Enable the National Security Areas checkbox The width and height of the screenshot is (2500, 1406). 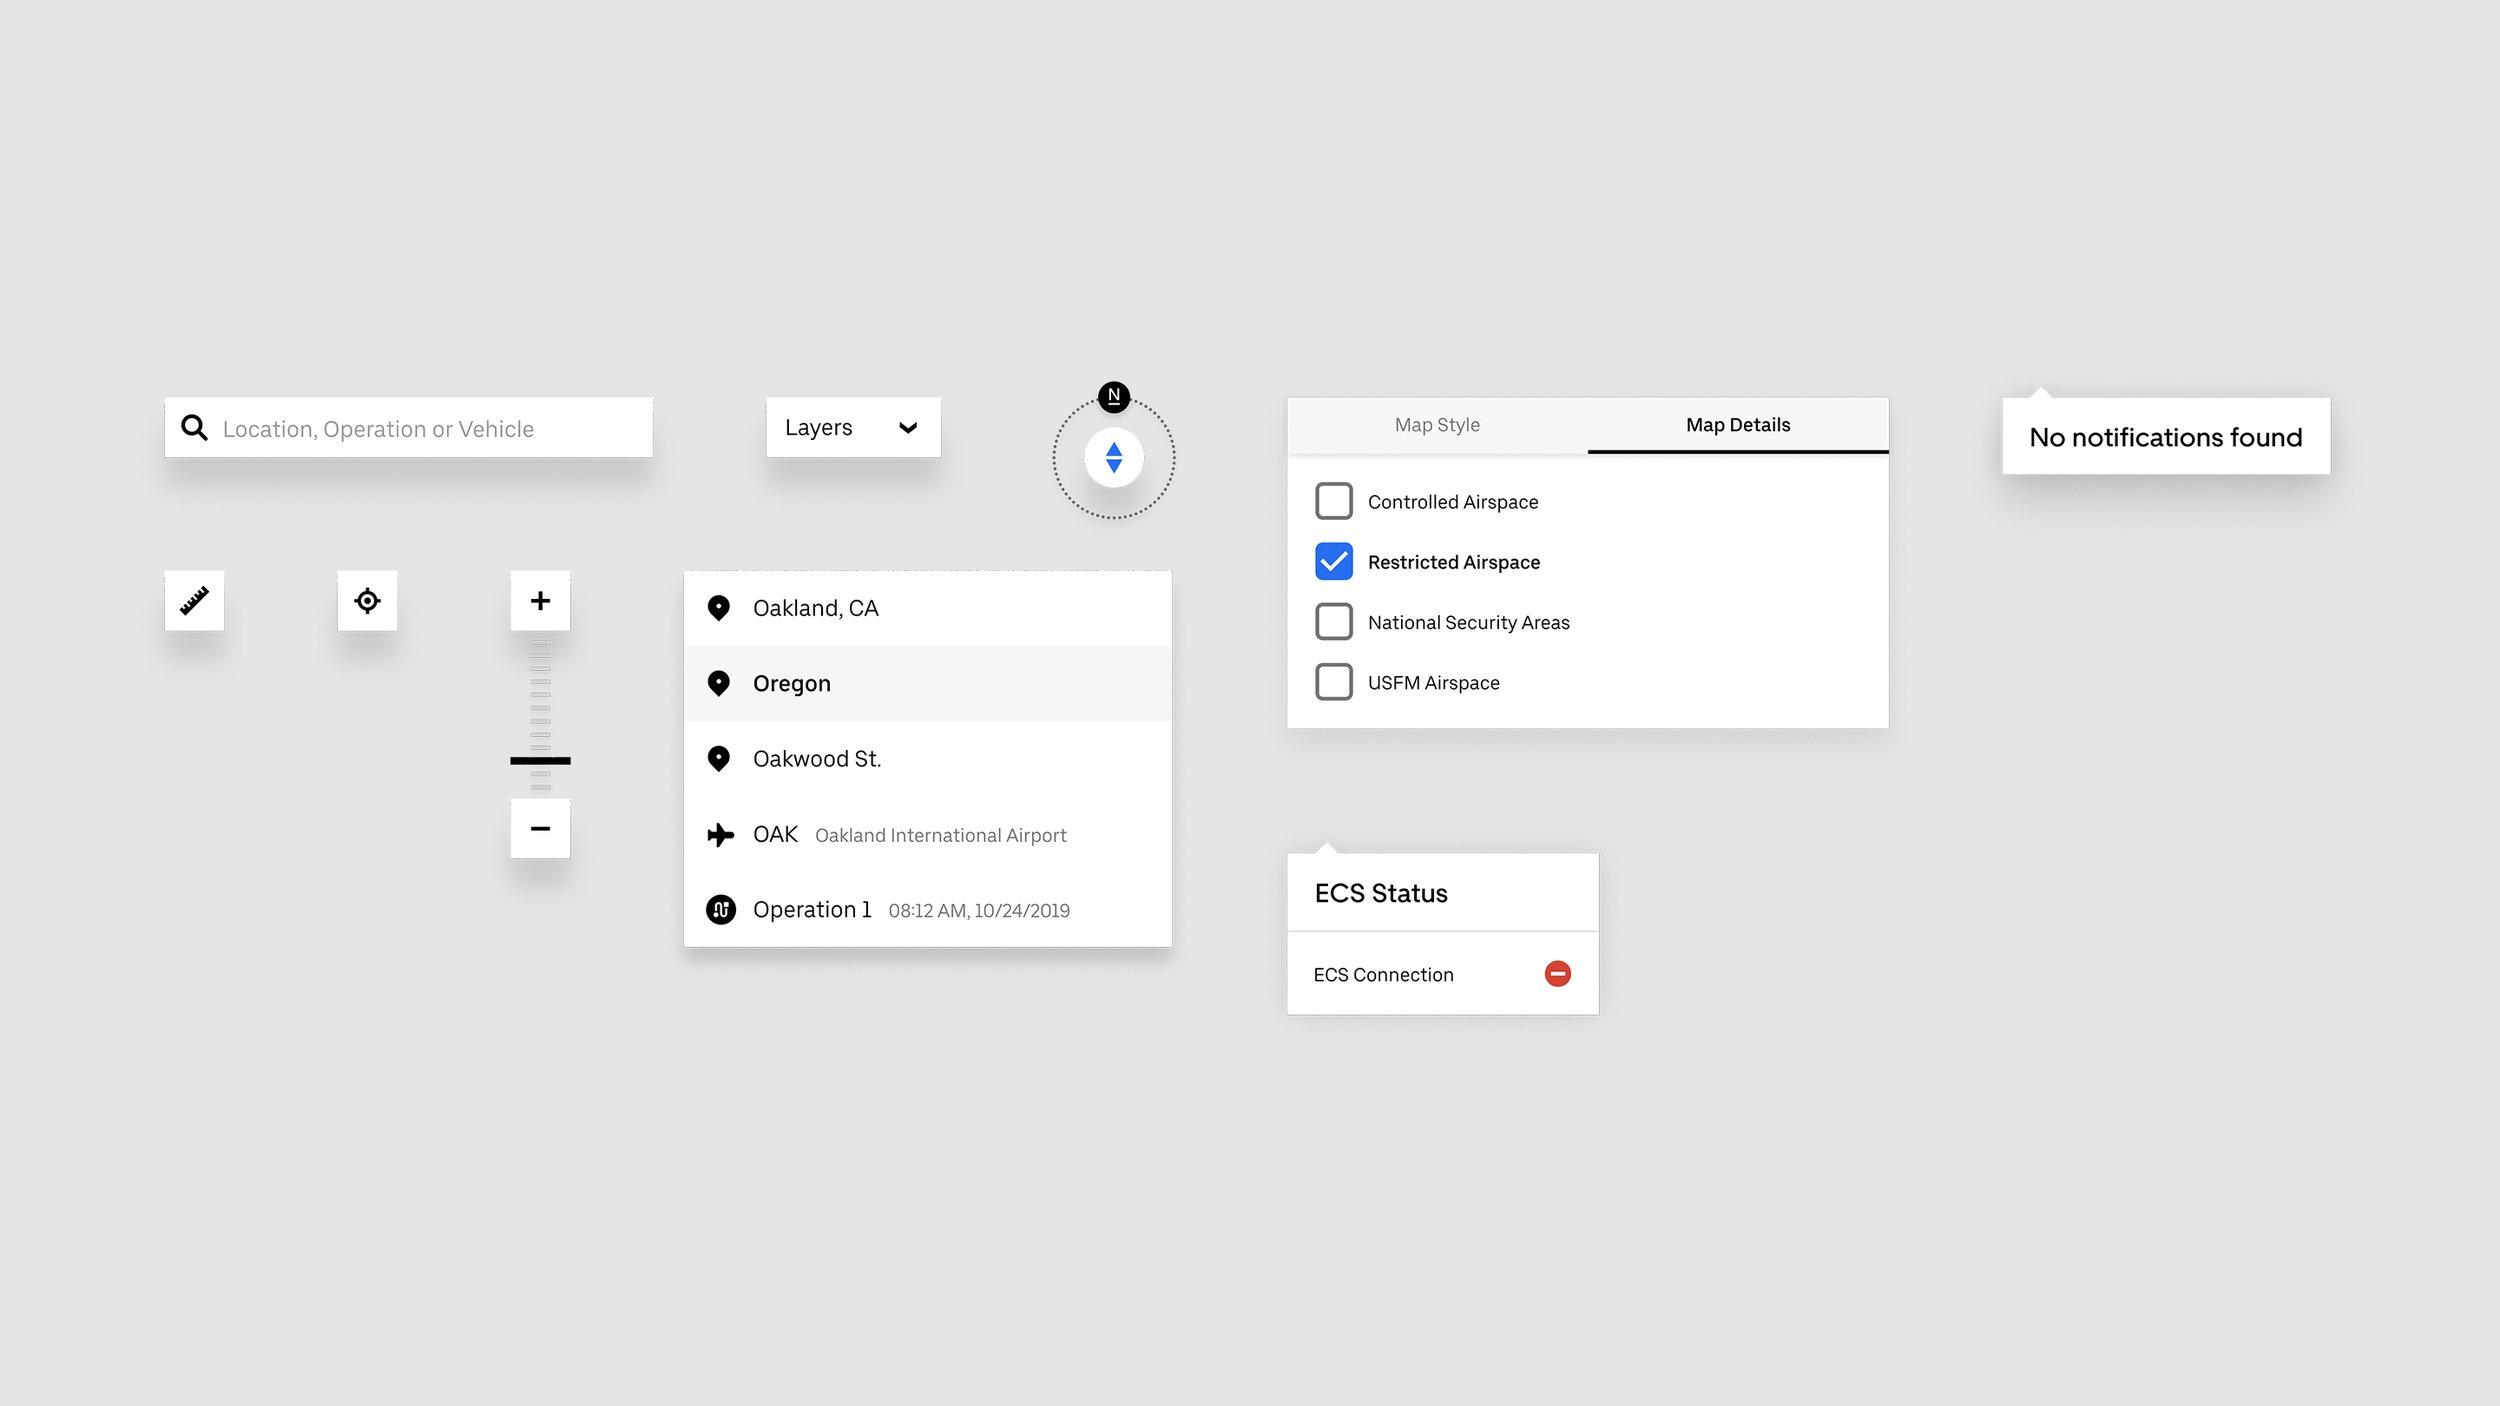(x=1333, y=621)
